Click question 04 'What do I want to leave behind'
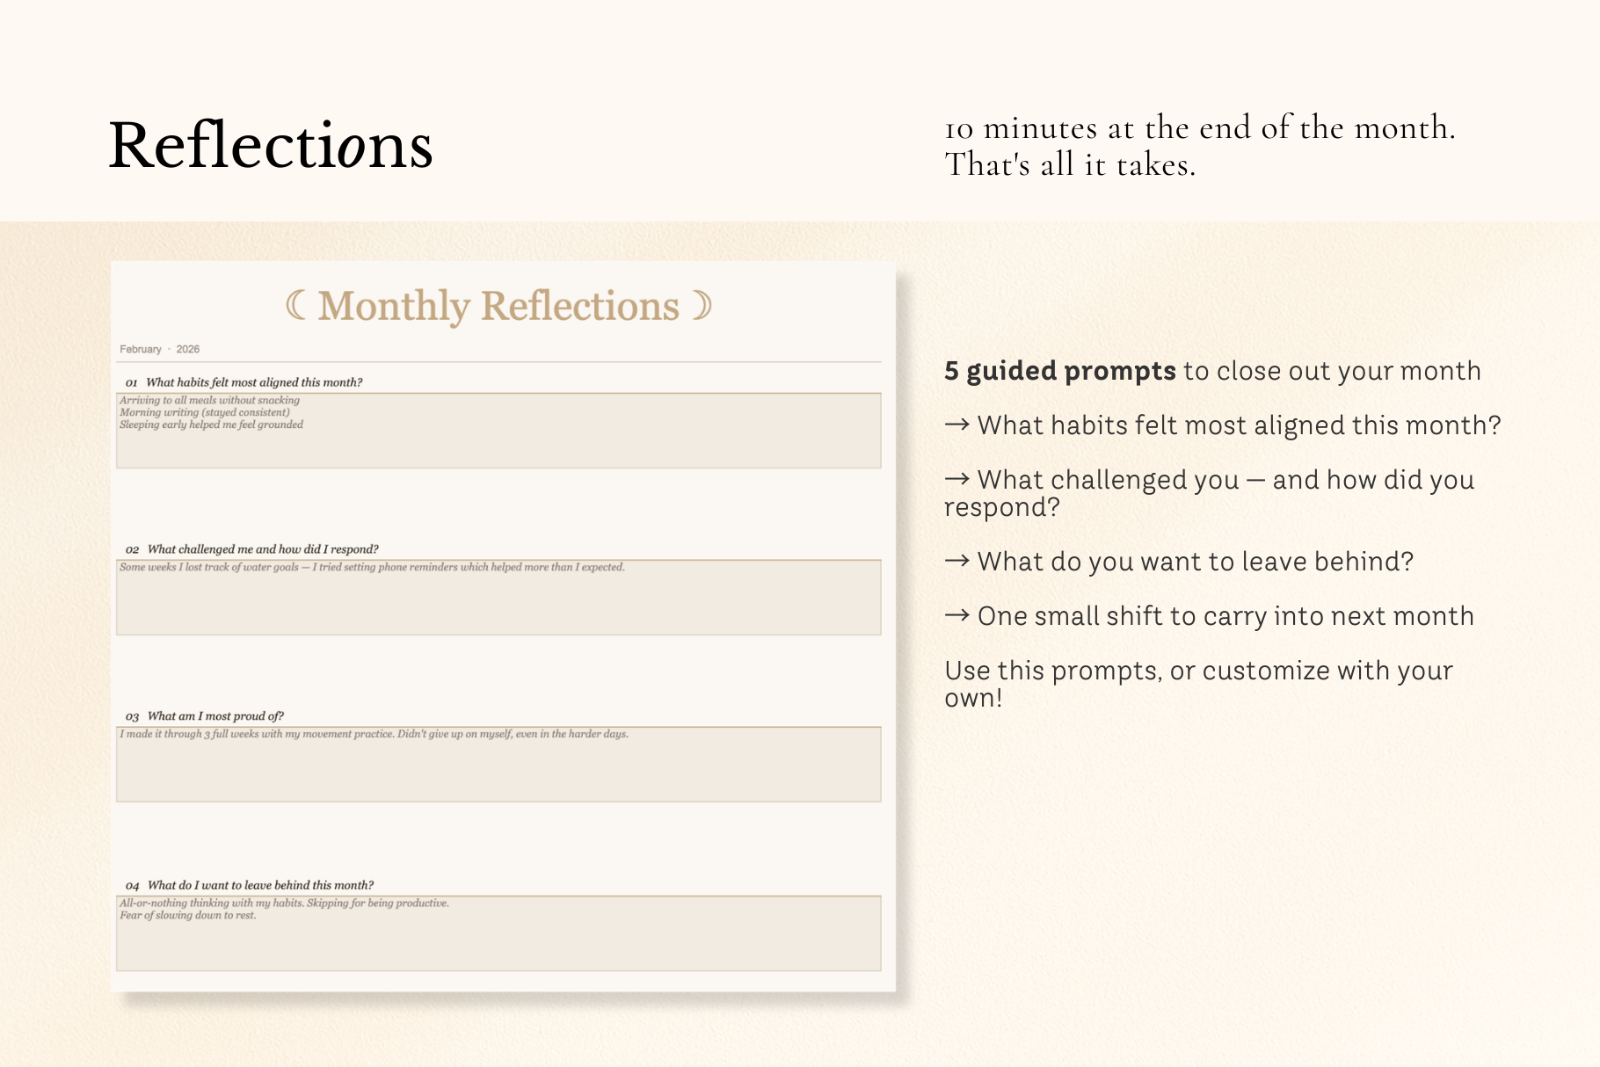1600x1067 pixels. pos(260,885)
